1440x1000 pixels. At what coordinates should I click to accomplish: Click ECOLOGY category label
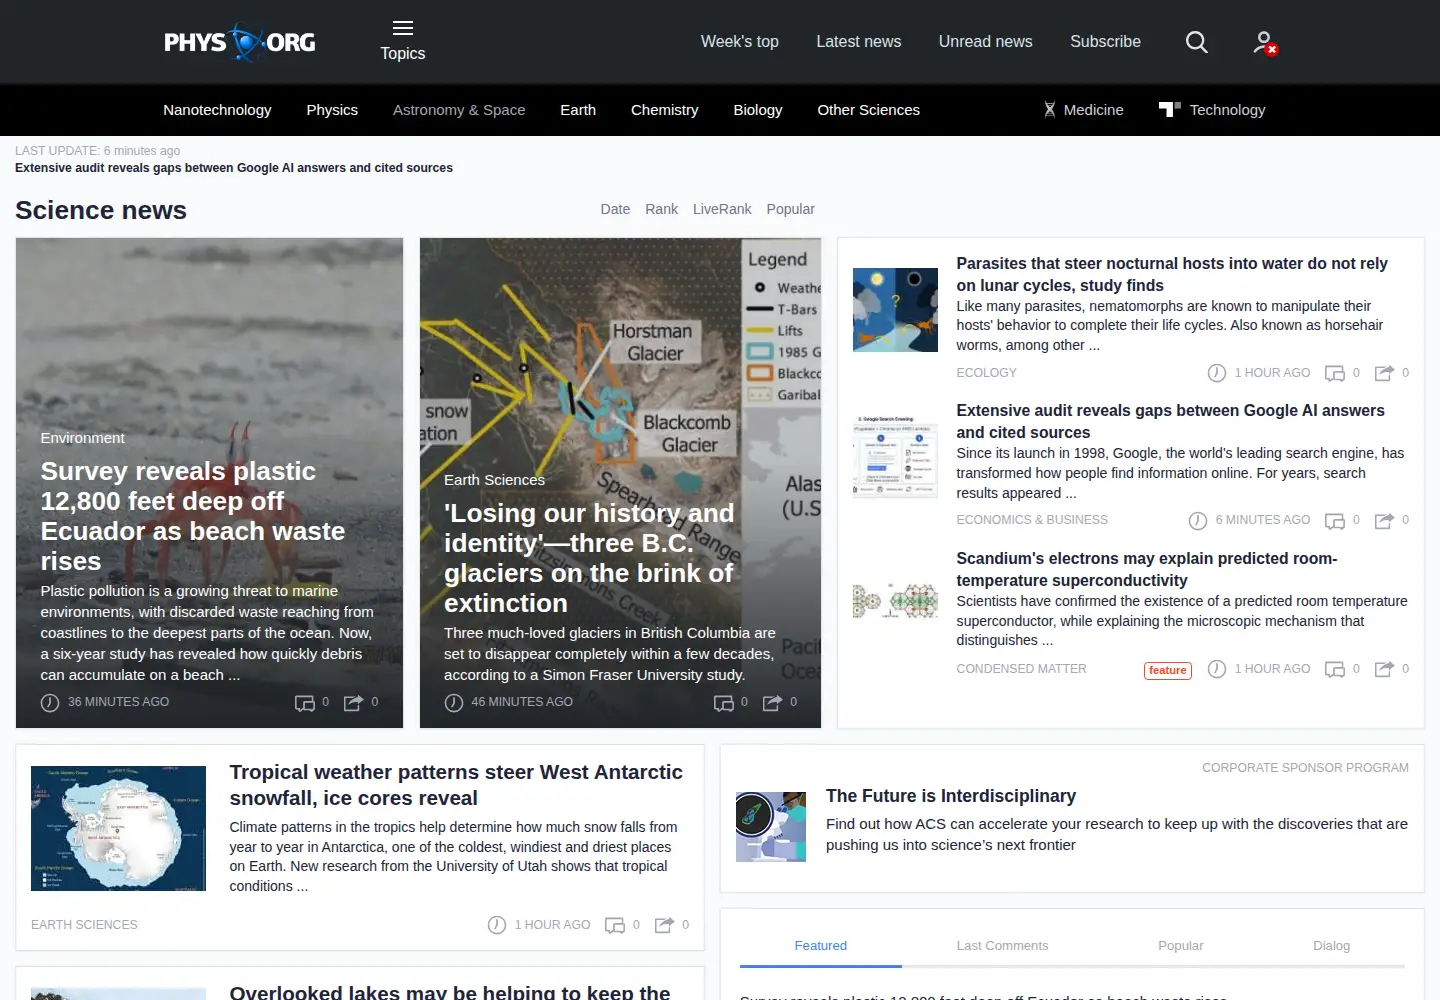pyautogui.click(x=986, y=373)
